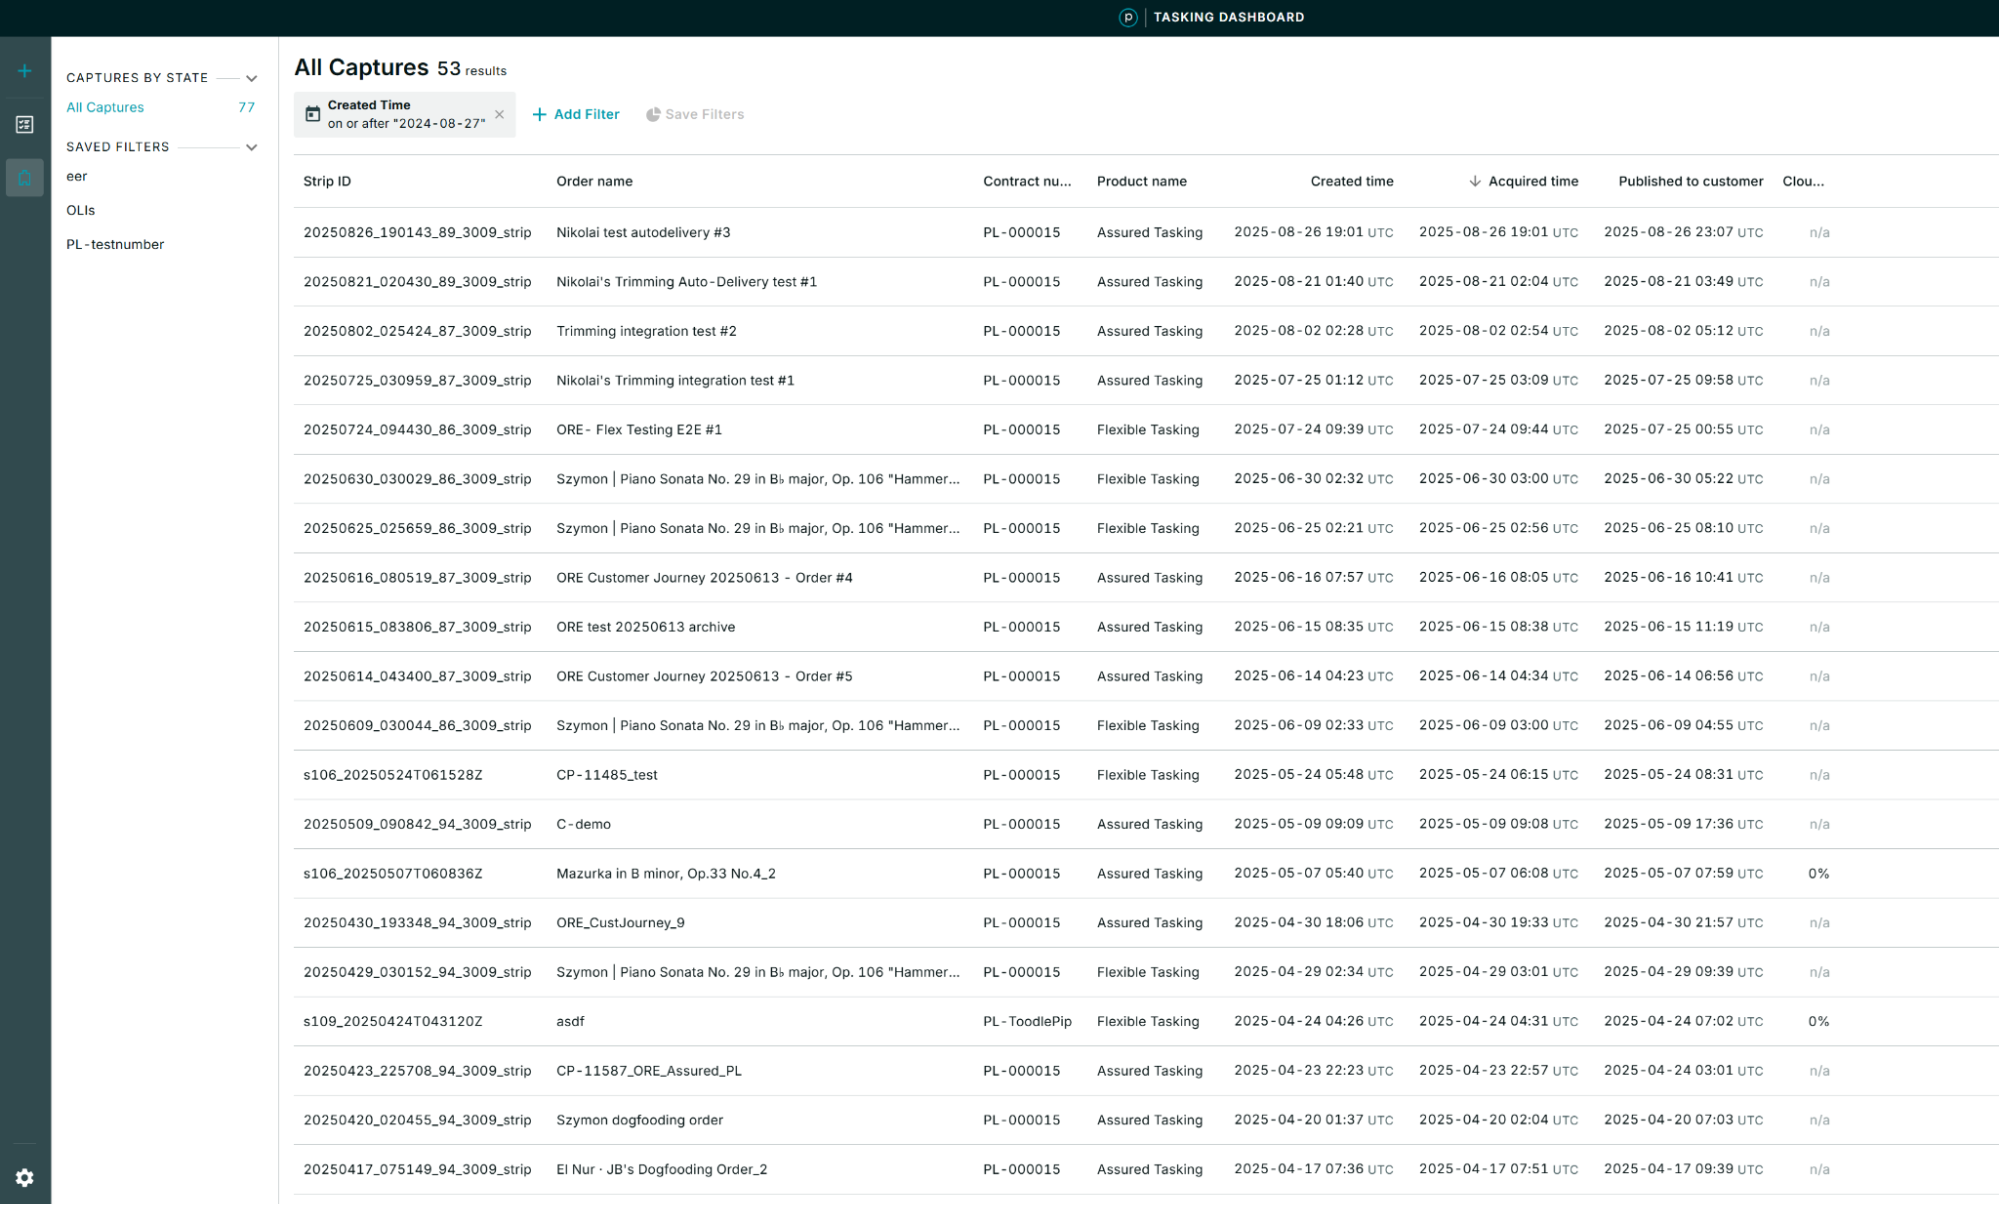
Task: Open the checklist orders icon in sidebar
Action: click(25, 125)
